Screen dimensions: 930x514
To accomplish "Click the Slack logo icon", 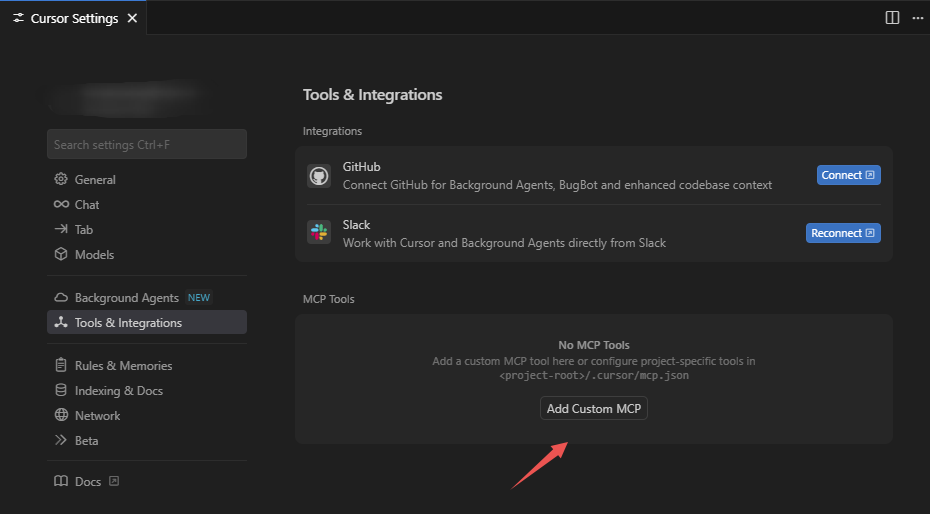I will coord(319,232).
